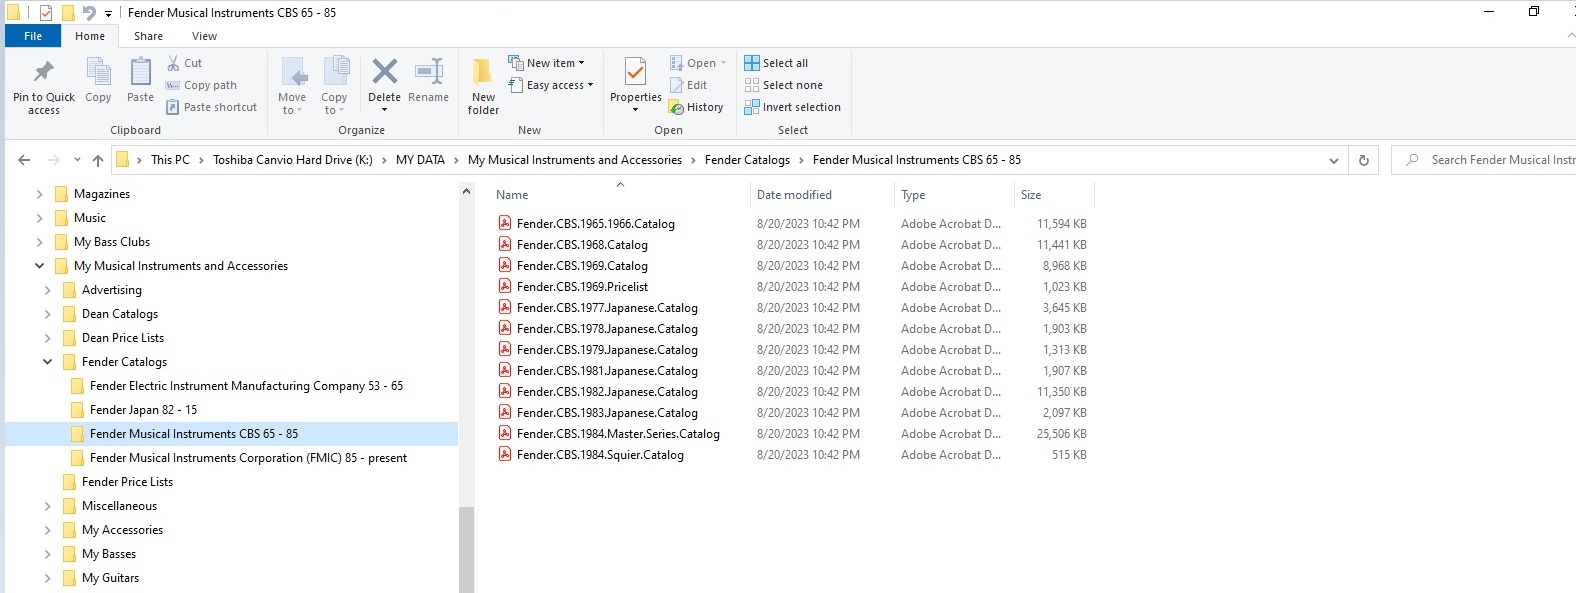
Task: Create a New folder
Action: tap(483, 85)
